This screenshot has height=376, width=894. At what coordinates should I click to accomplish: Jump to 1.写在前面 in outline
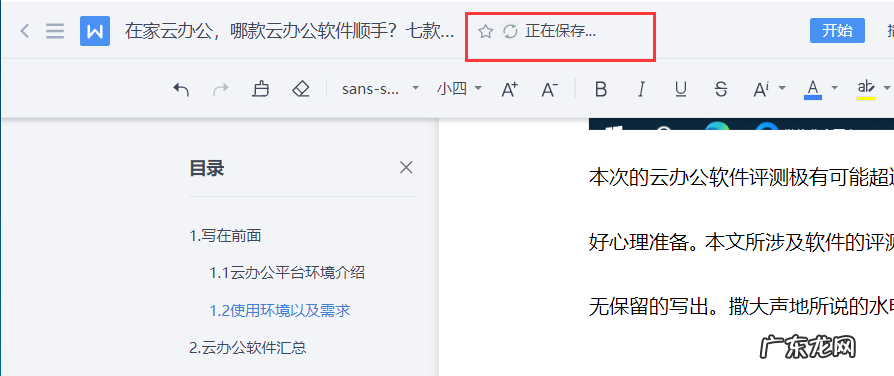click(225, 236)
